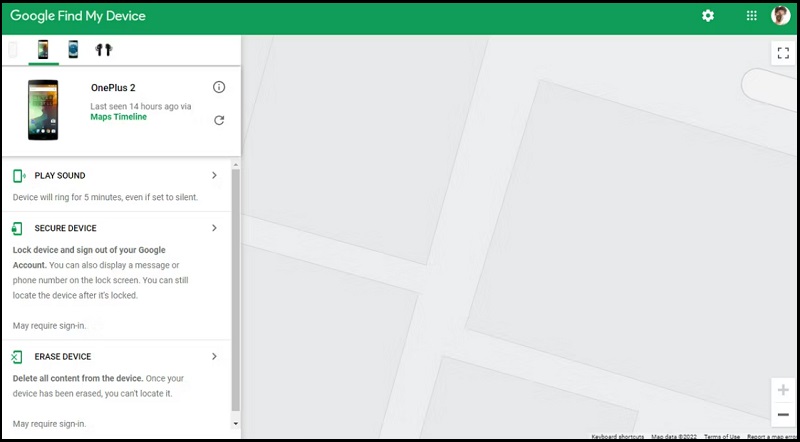The image size is (800, 442).
Task: Zoom out on the map
Action: pyautogui.click(x=783, y=414)
